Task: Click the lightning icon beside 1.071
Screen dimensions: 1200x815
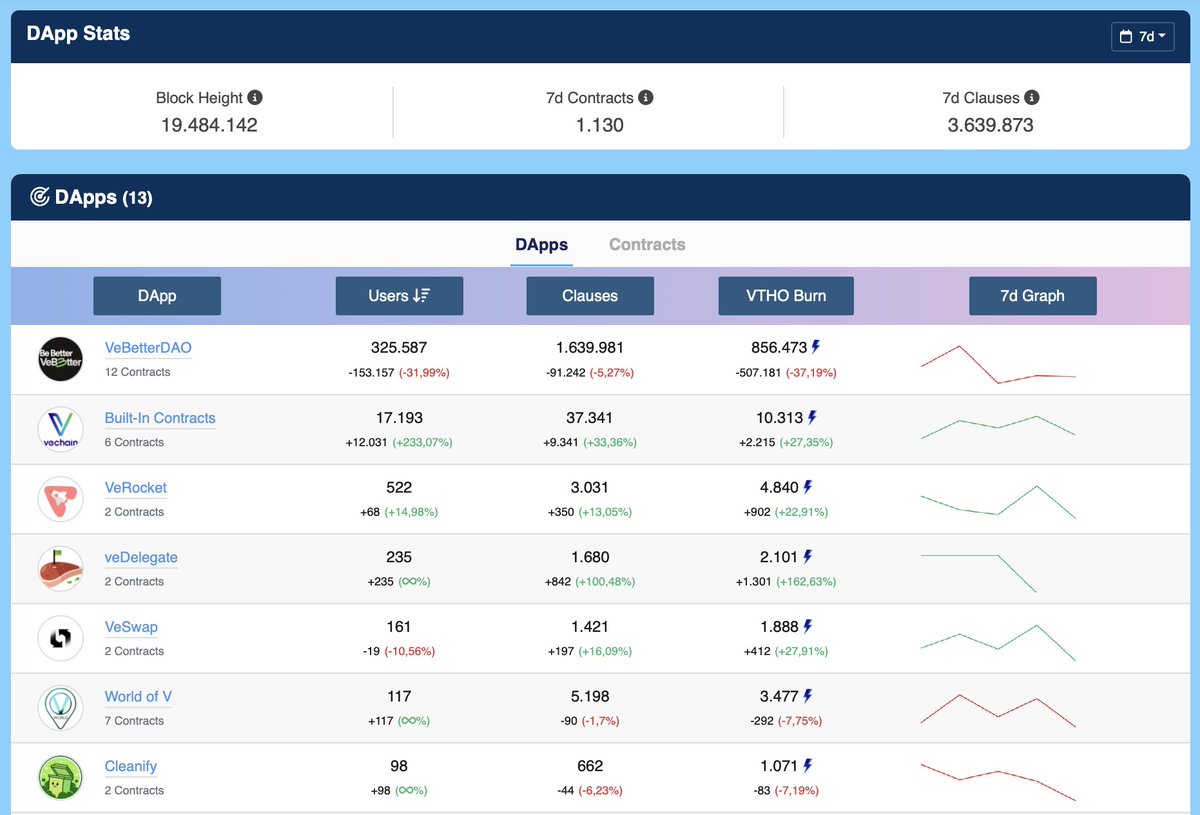Action: point(808,766)
